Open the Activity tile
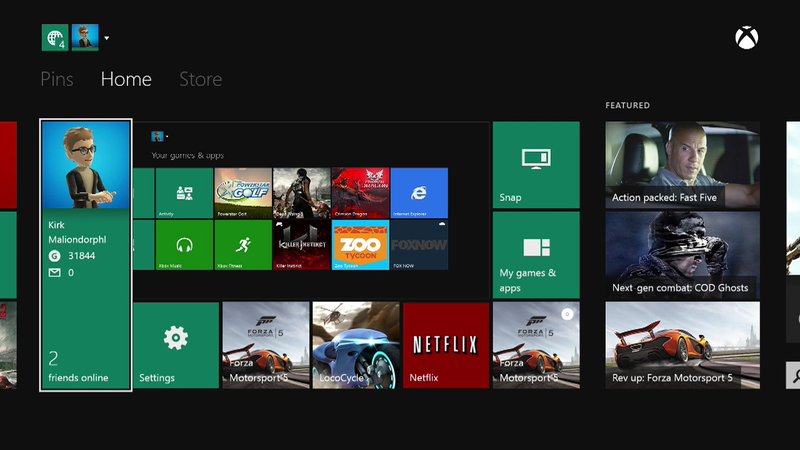 click(x=184, y=193)
